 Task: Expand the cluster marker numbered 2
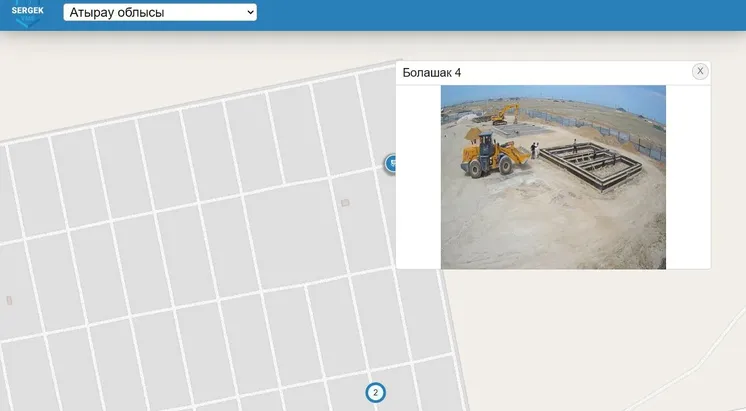(375, 392)
